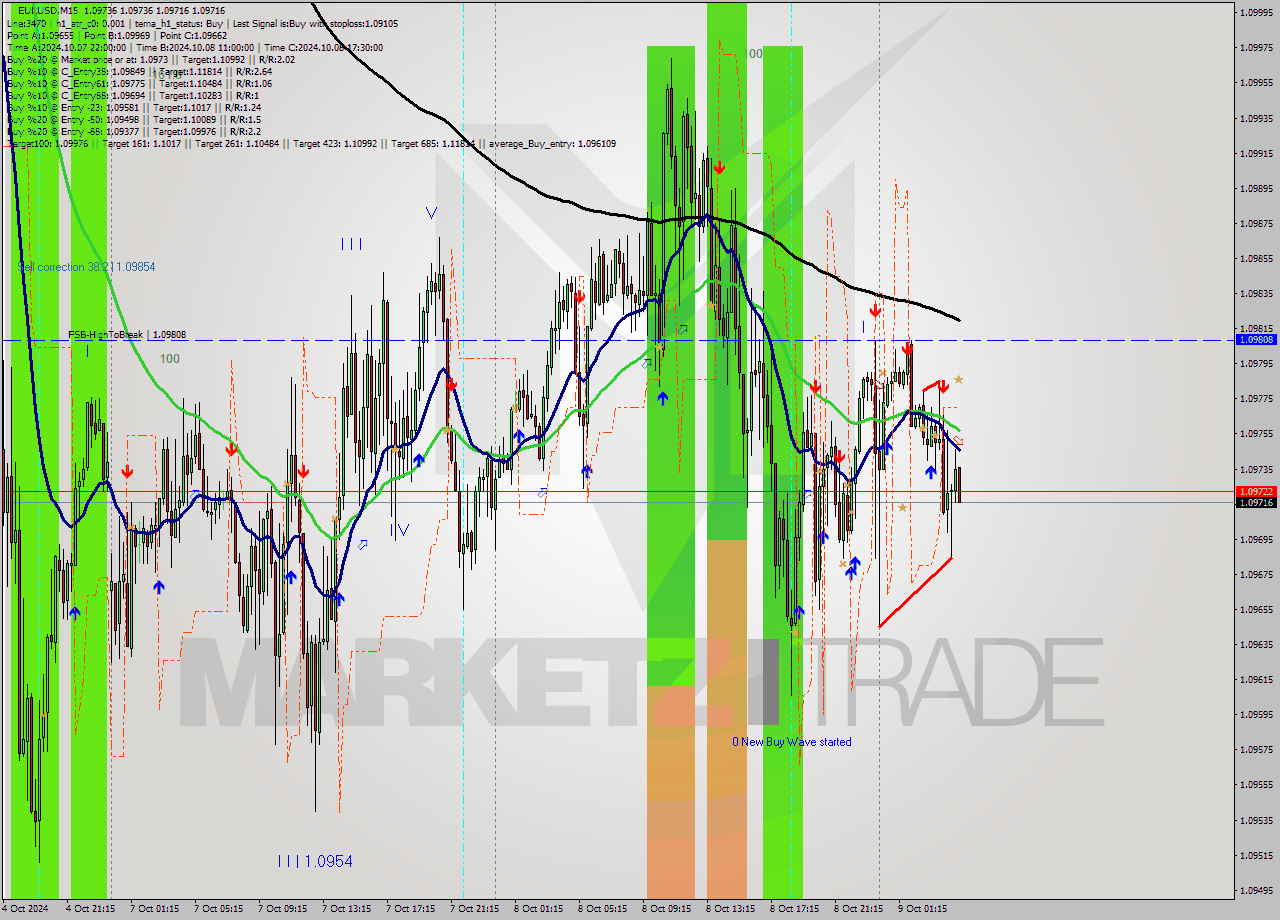The height and width of the screenshot is (920, 1280).
Task: Click the 1.09495 price axis value
Action: click(x=1256, y=890)
